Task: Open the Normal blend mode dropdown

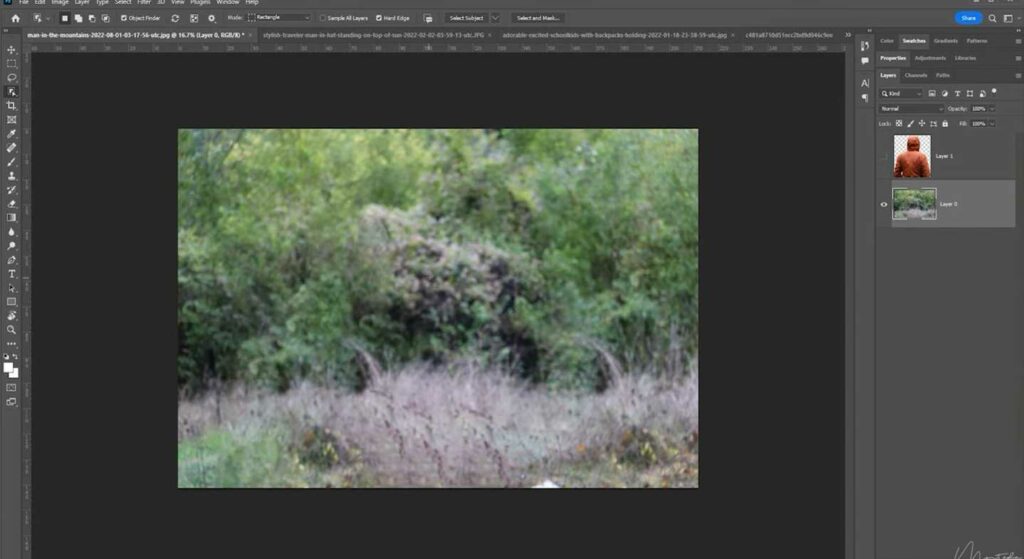Action: click(912, 108)
